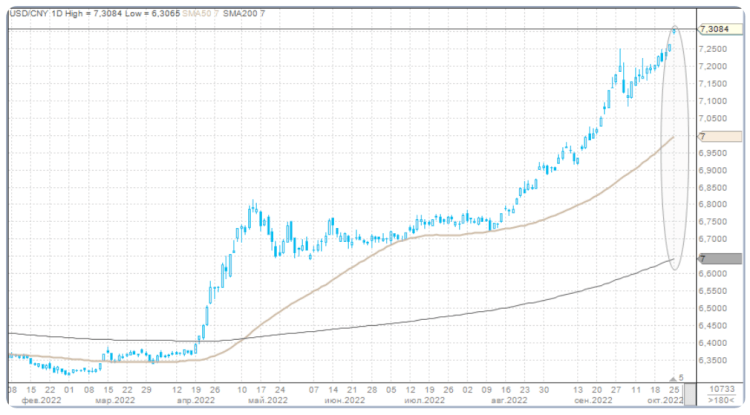Click the 7,0500 level on price axis
The image size is (750, 415).
tap(716, 118)
